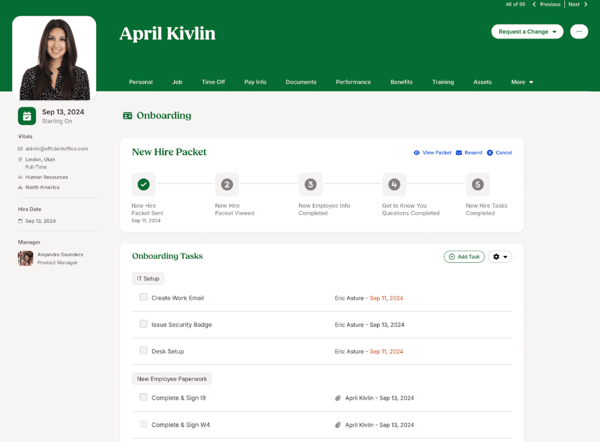
Task: Open the Request a Change dropdown
Action: tap(527, 31)
